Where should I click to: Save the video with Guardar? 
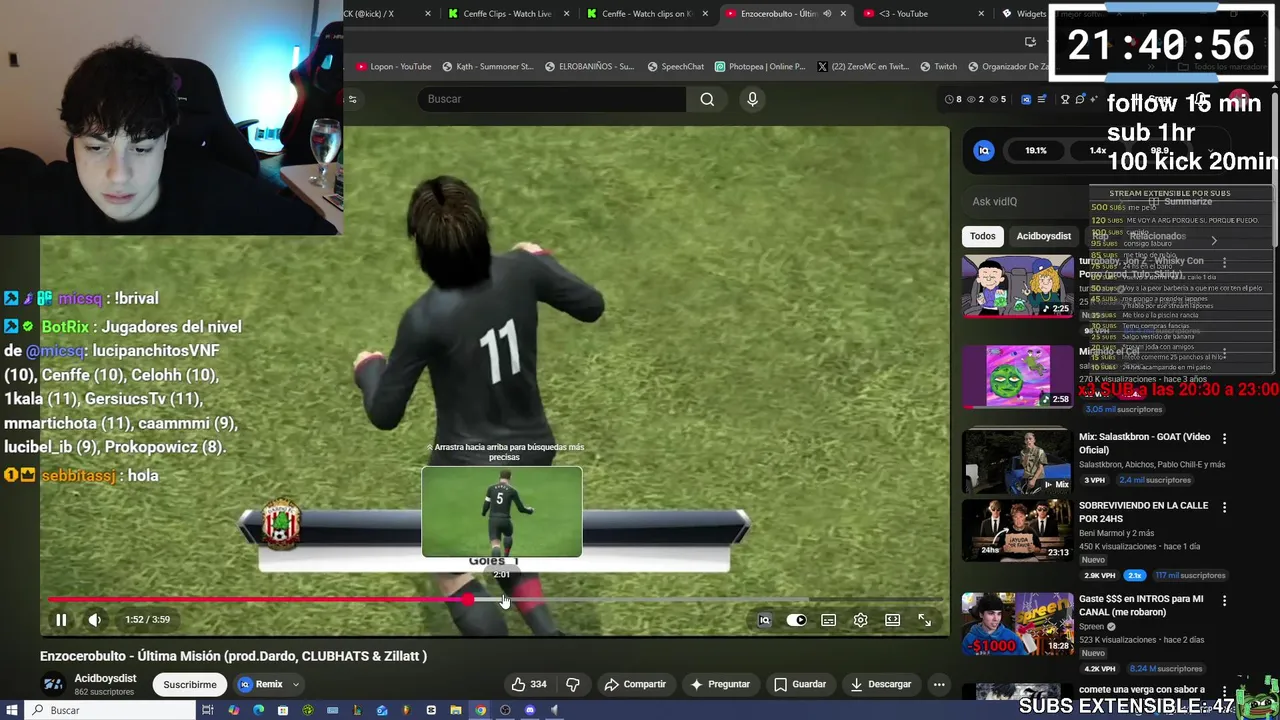tap(800, 684)
